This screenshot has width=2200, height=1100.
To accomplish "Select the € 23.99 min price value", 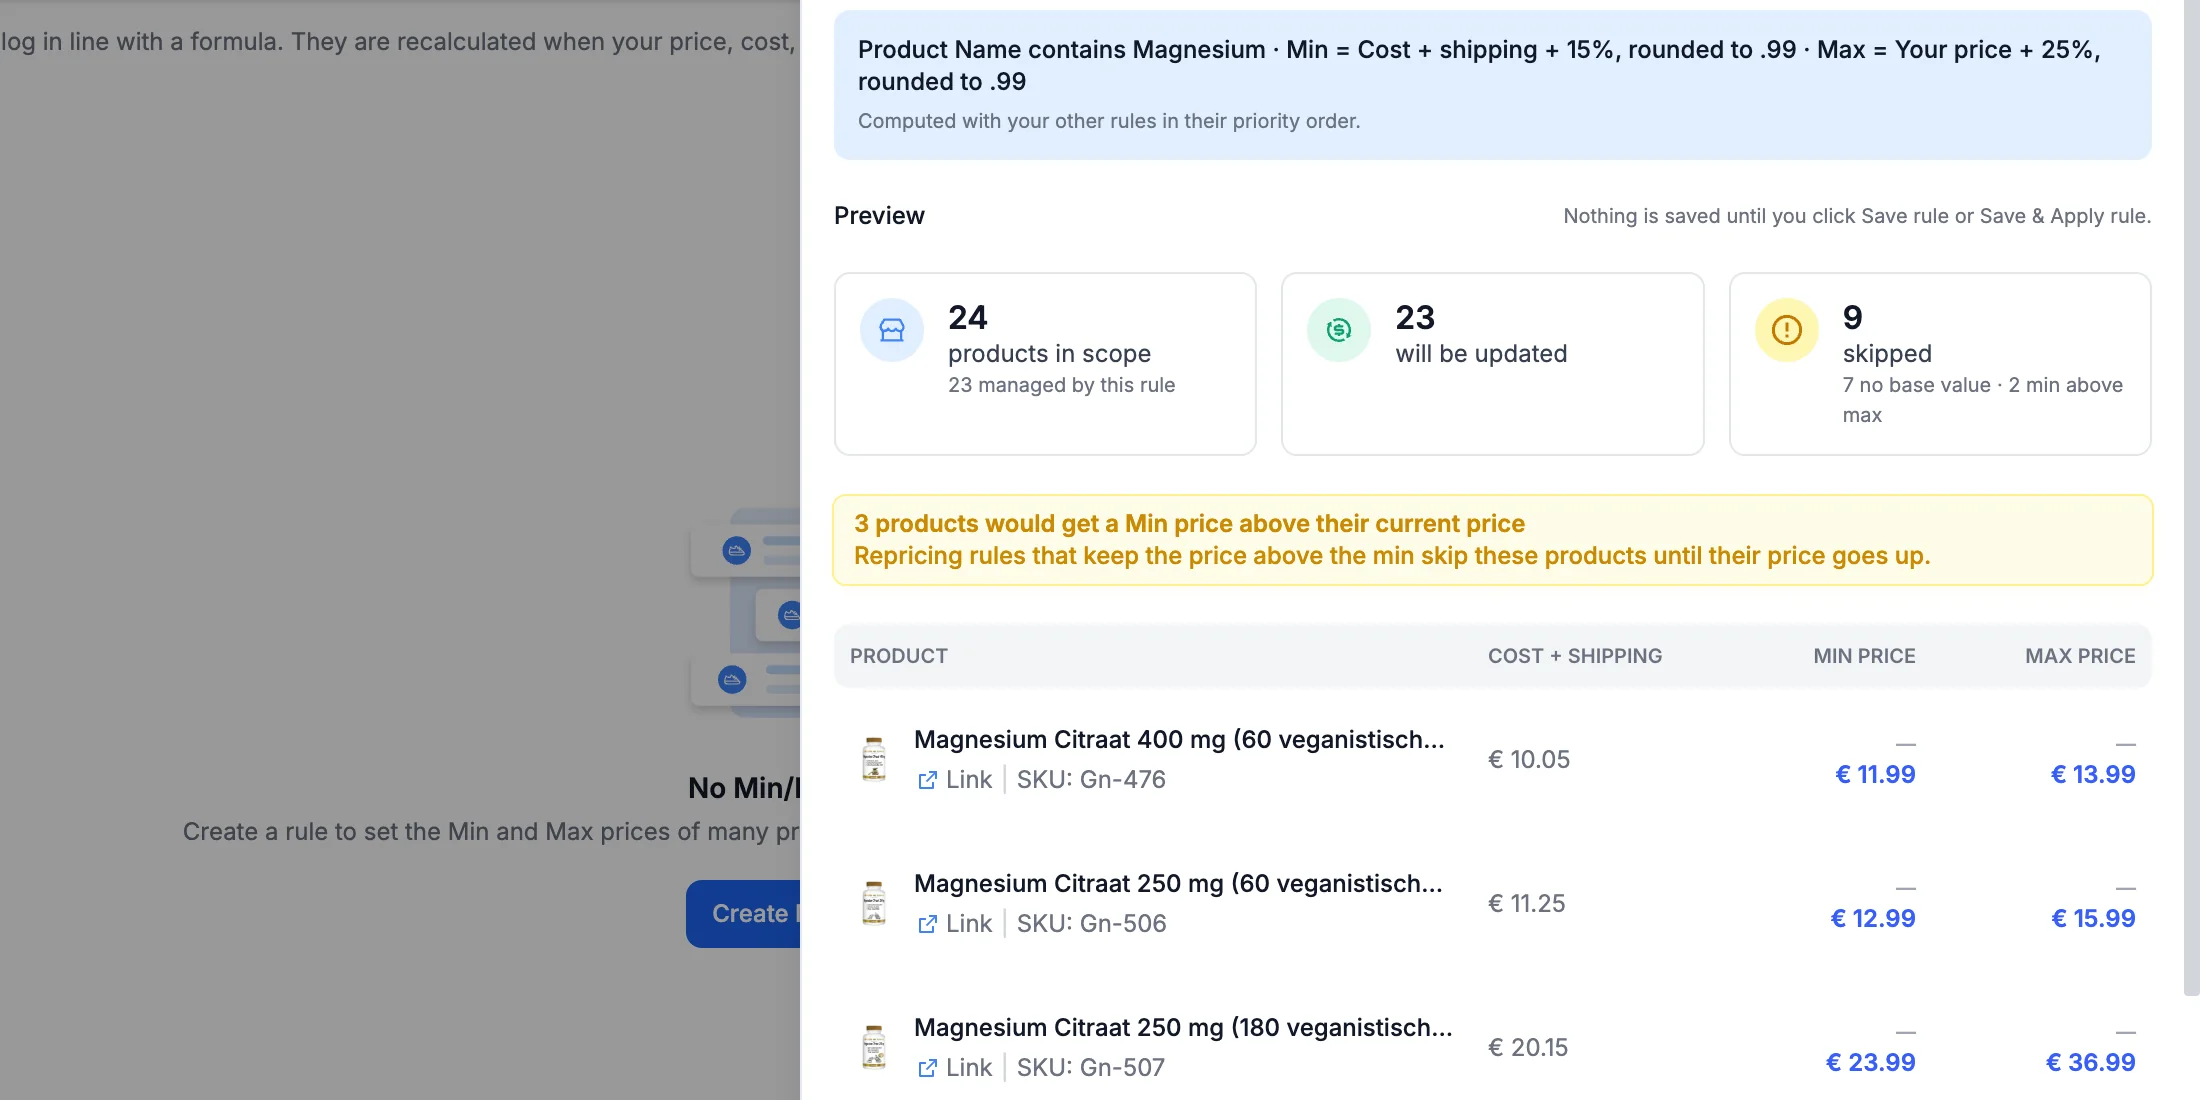I will (1870, 1062).
